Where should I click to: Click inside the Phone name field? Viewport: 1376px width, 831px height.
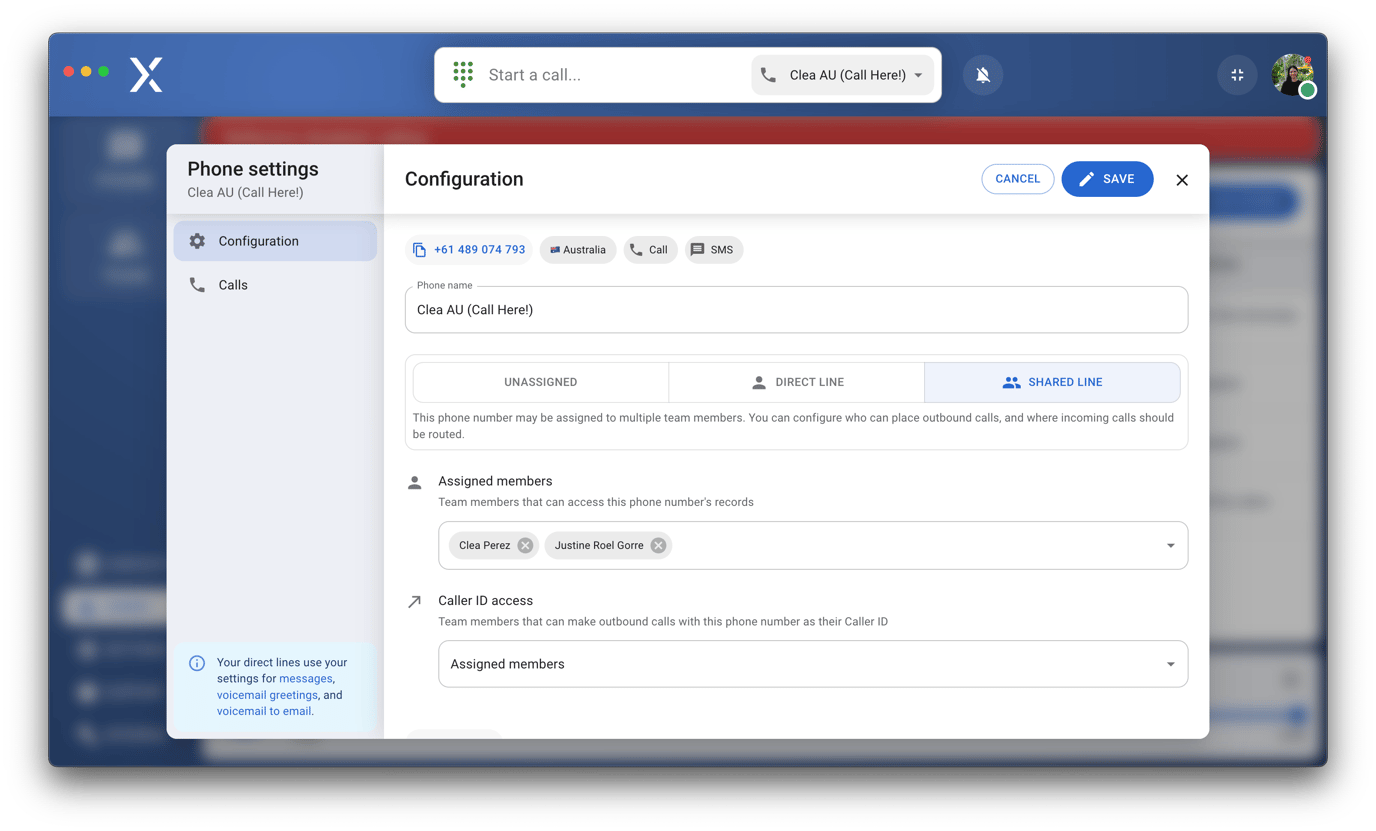pyautogui.click(x=700, y=310)
